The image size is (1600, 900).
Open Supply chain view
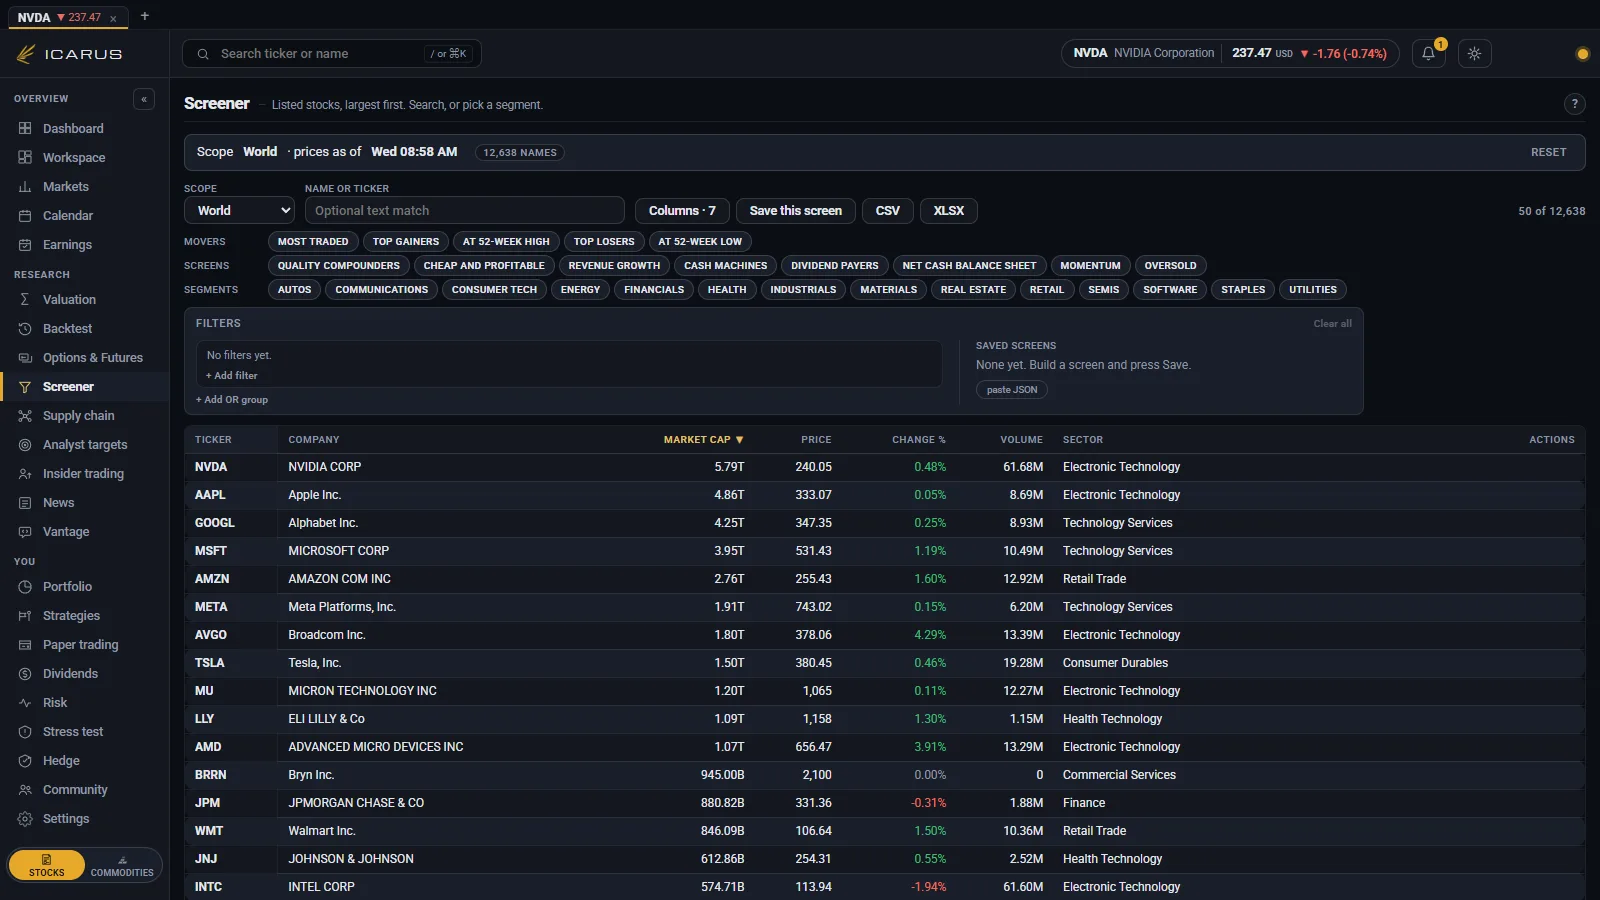[x=78, y=415]
